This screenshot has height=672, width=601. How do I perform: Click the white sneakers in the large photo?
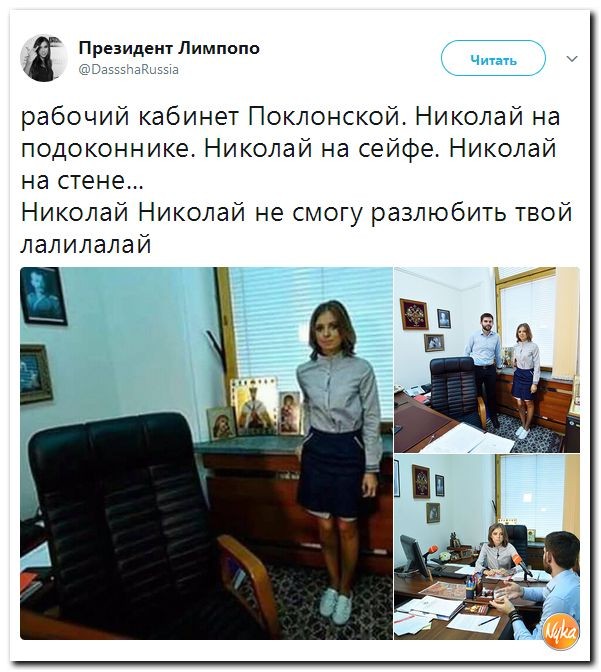(x=336, y=606)
